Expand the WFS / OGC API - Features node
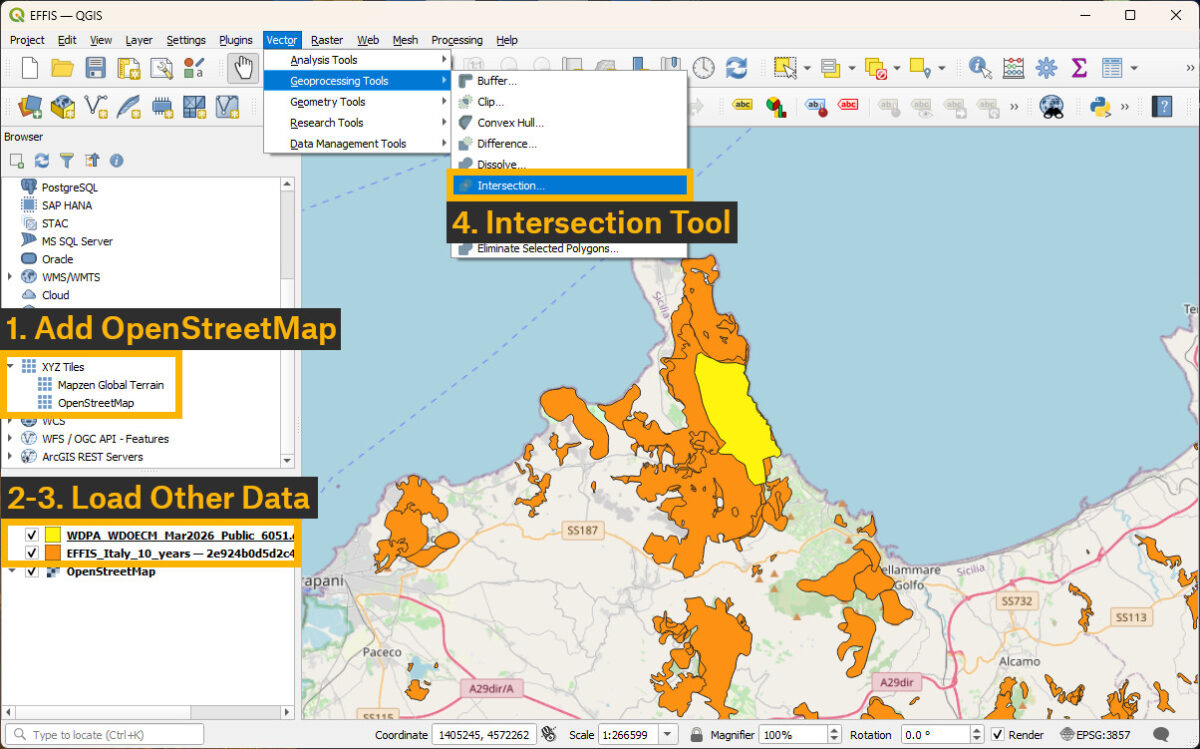Image resolution: width=1200 pixels, height=749 pixels. tap(10, 439)
